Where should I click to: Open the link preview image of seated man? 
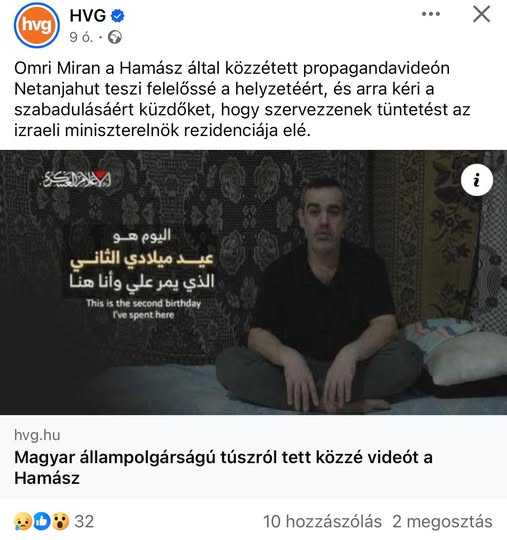254,282
